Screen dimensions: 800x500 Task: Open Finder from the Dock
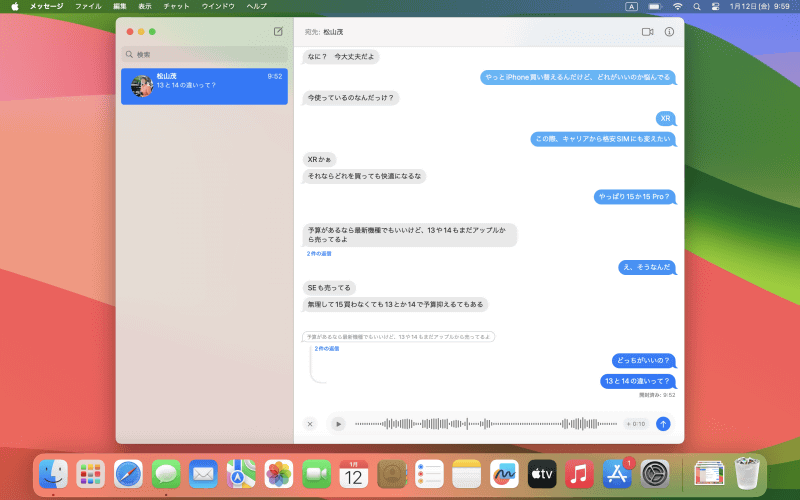coord(53,474)
